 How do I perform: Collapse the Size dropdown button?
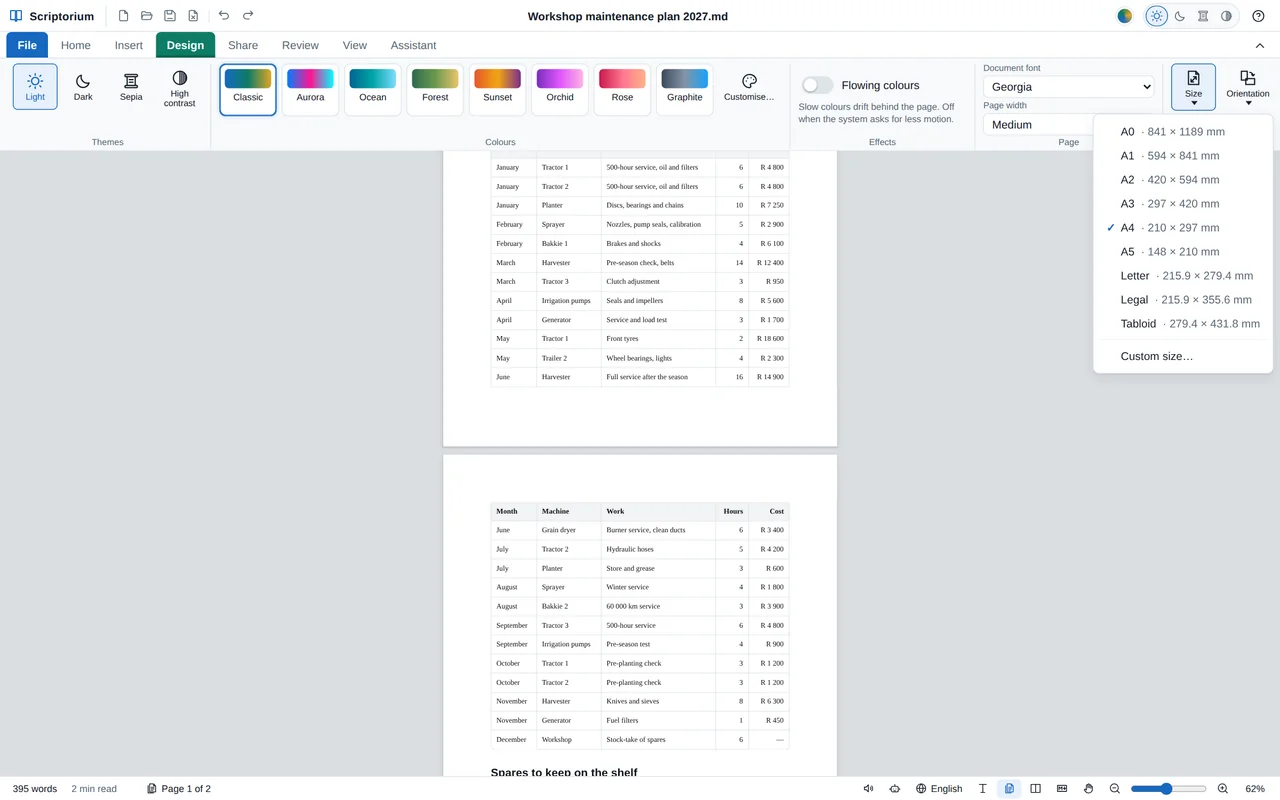(1193, 87)
